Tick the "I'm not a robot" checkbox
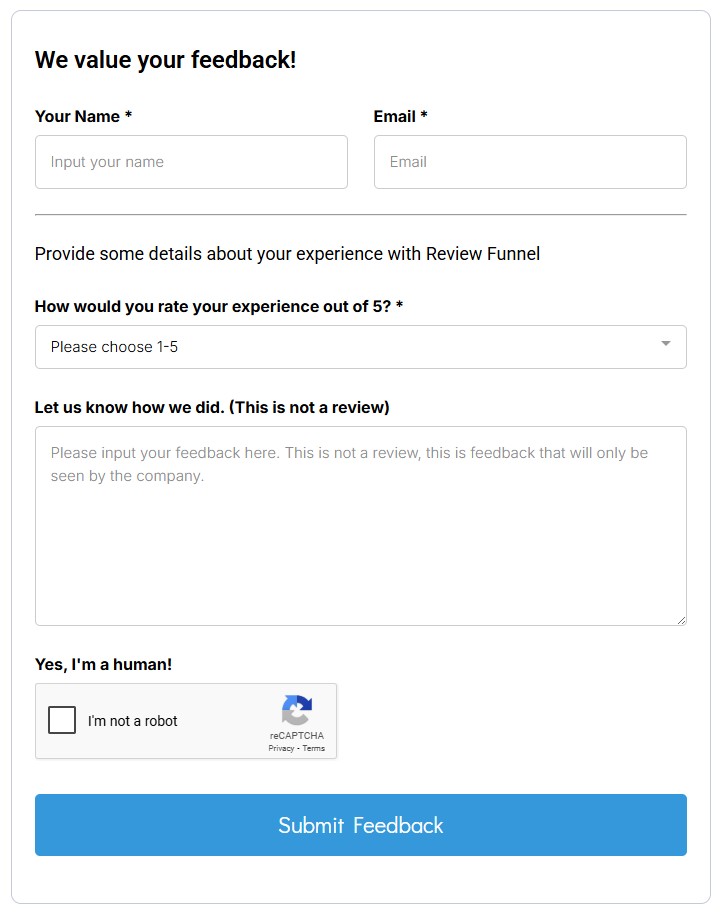The image size is (721, 912). click(62, 720)
